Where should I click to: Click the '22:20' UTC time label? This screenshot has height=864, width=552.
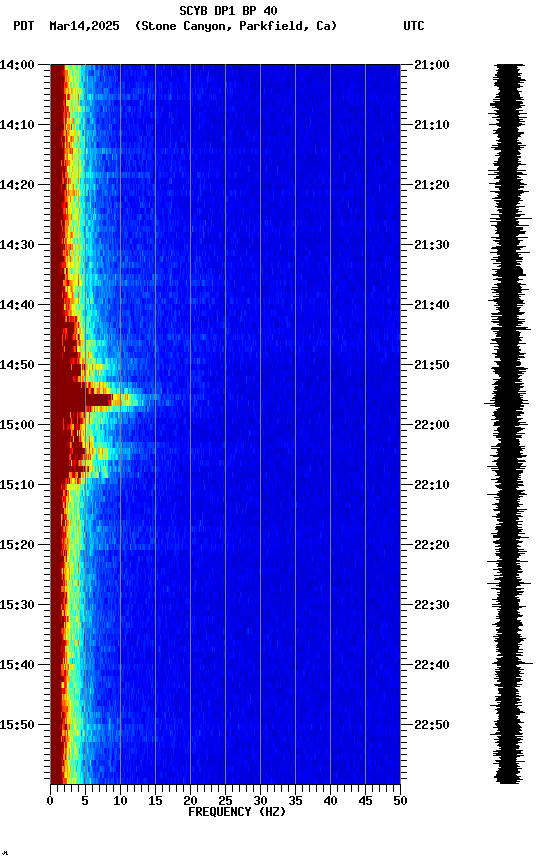pos(432,545)
